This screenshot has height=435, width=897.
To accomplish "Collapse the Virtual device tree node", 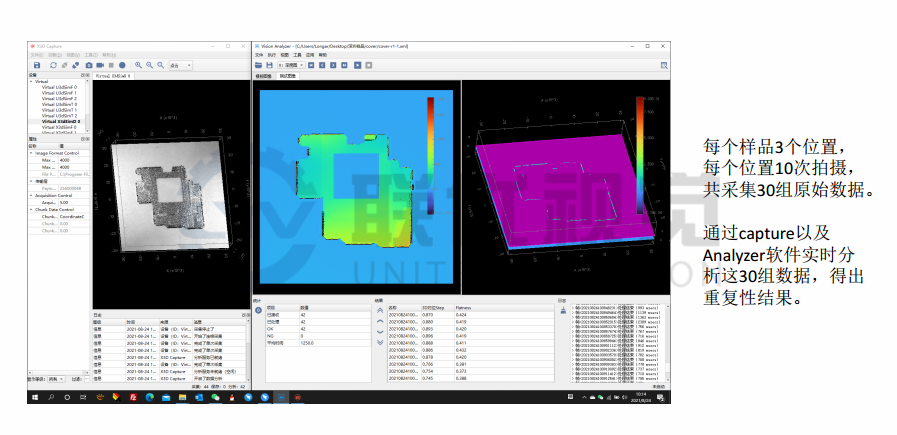I will [x=30, y=81].
